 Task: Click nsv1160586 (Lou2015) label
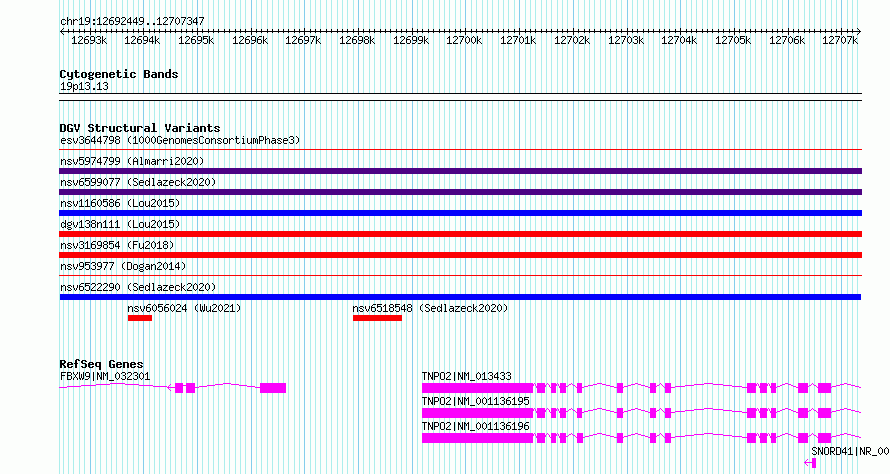click(120, 203)
